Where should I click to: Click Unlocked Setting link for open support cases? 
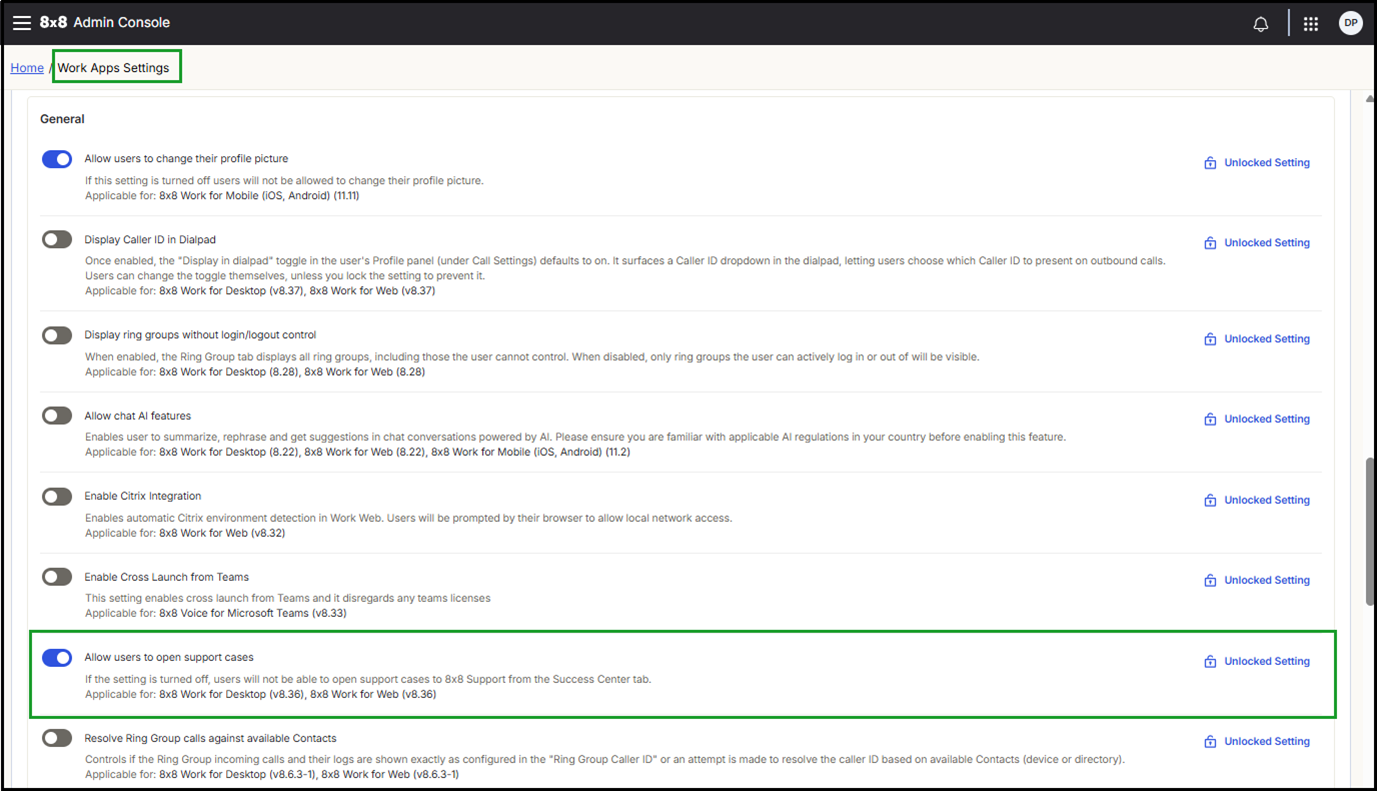[1267, 661]
